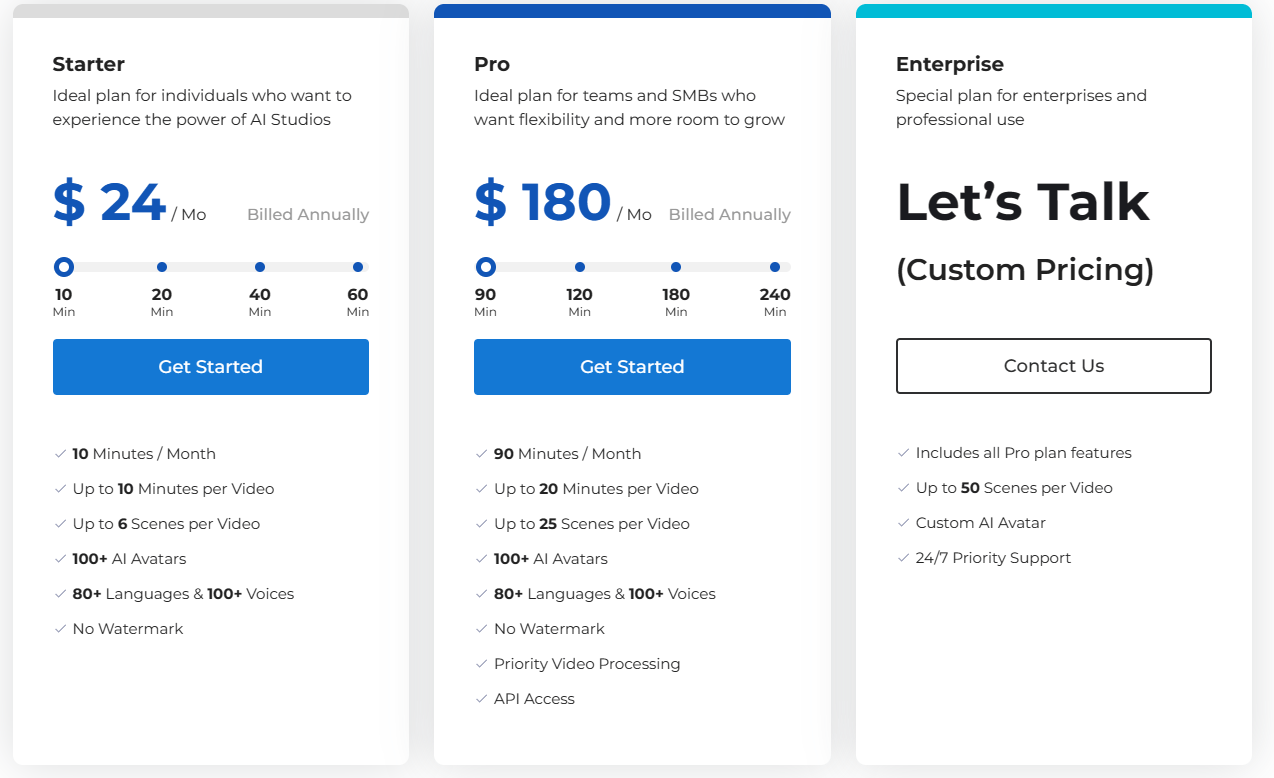
Task: Set Starter slider to 20 Min
Action: click(162, 267)
